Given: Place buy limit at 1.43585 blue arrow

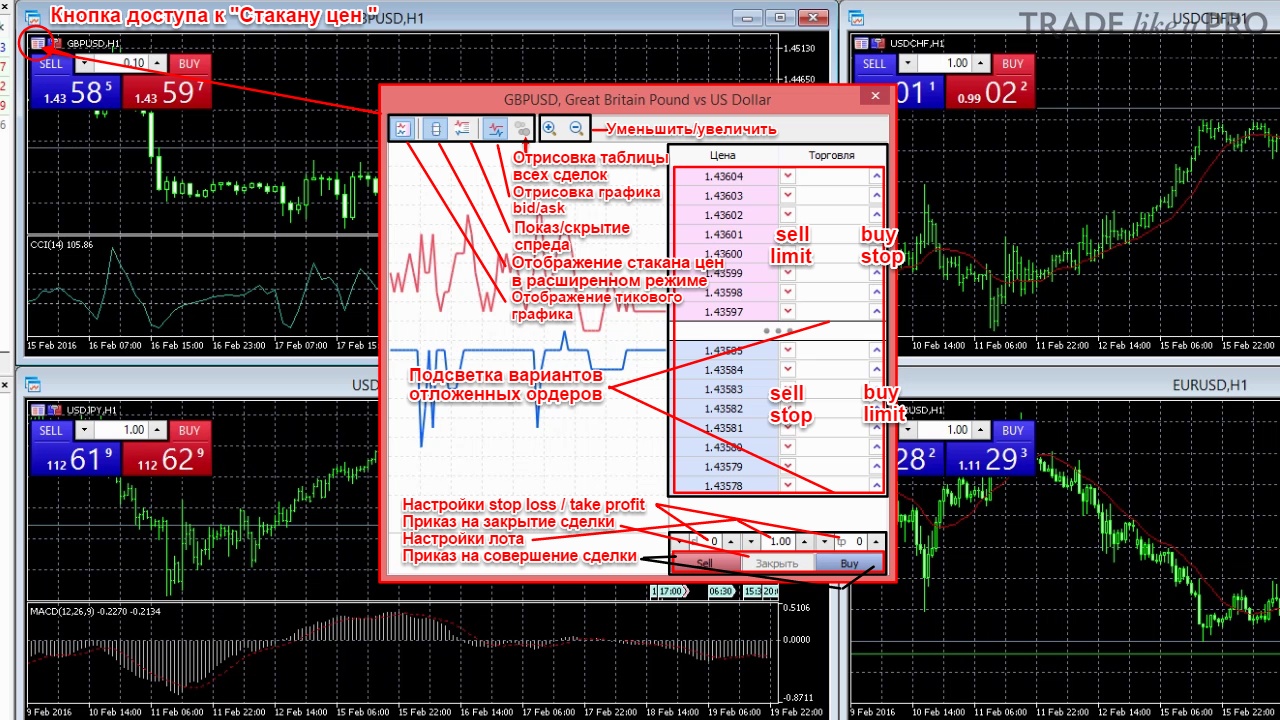Looking at the screenshot, I should click(876, 350).
